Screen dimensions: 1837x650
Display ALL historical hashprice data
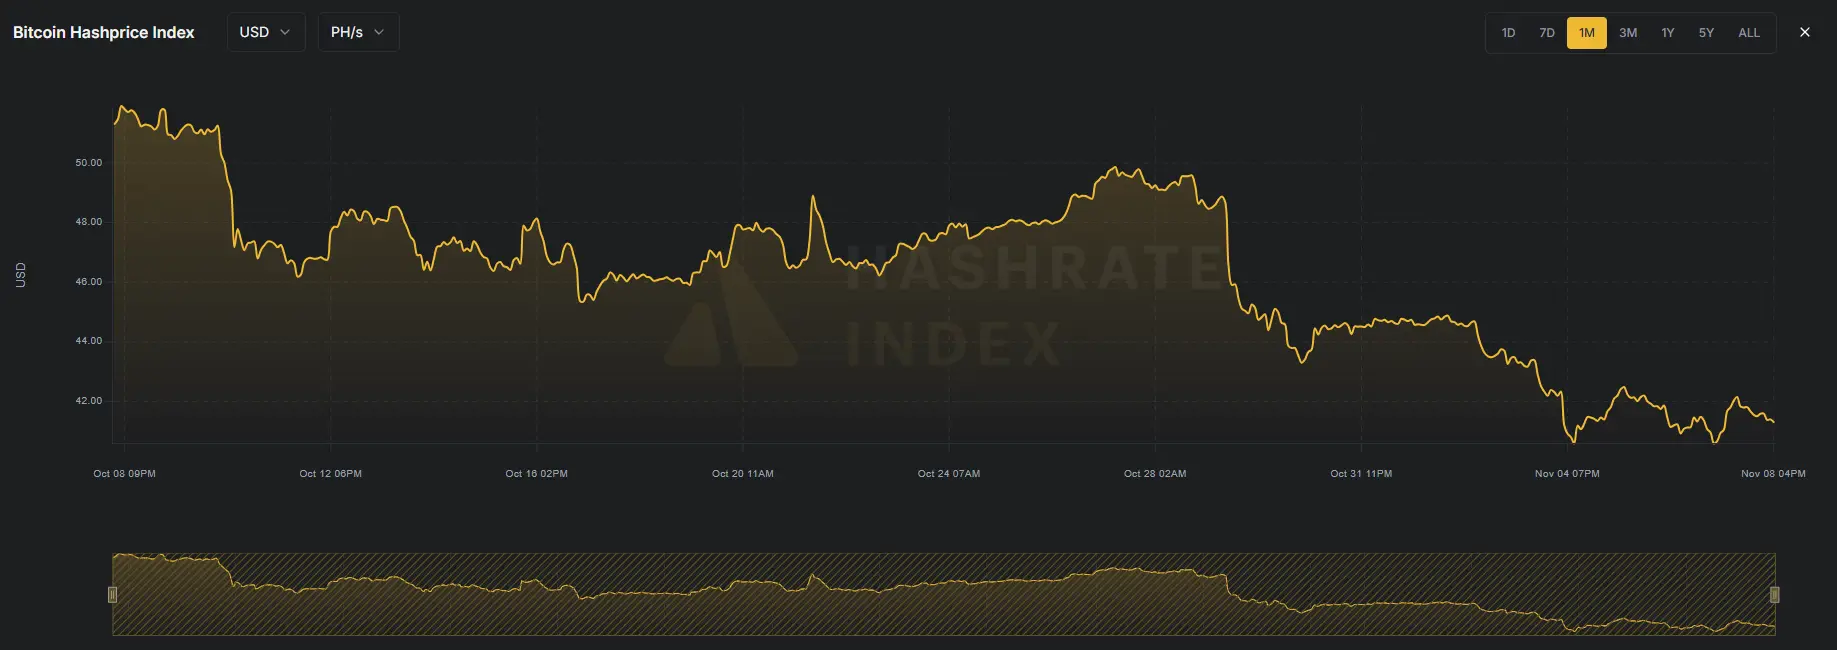point(1748,33)
